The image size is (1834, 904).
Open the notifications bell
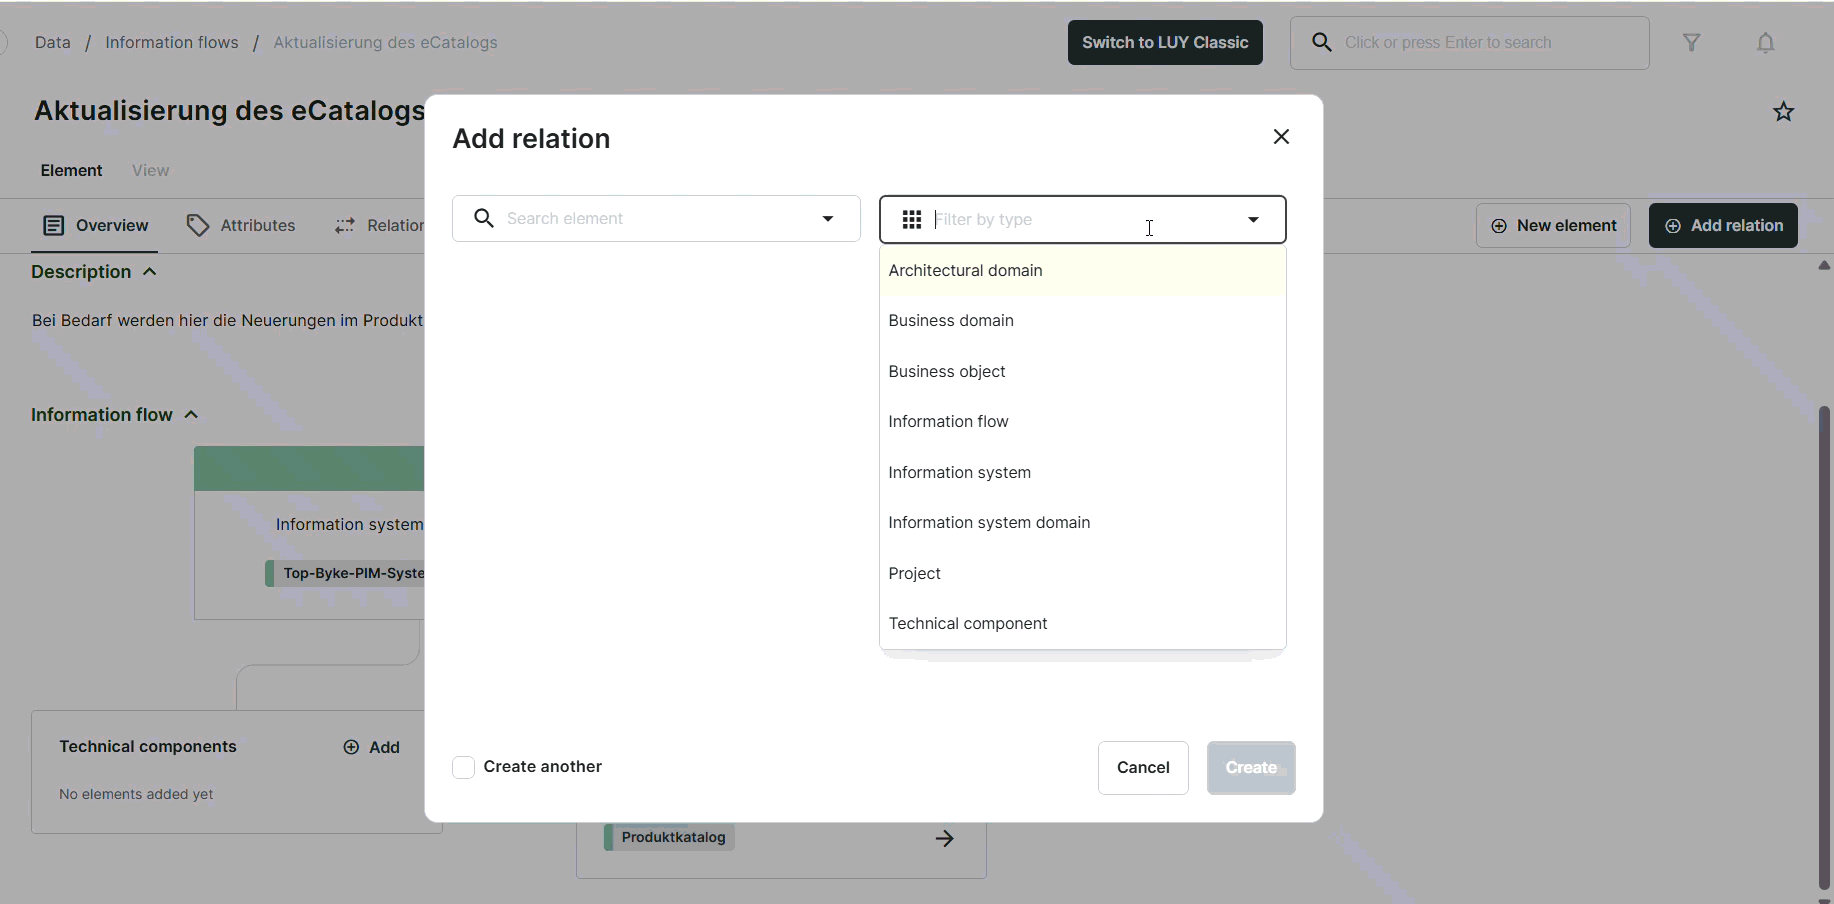[1765, 43]
